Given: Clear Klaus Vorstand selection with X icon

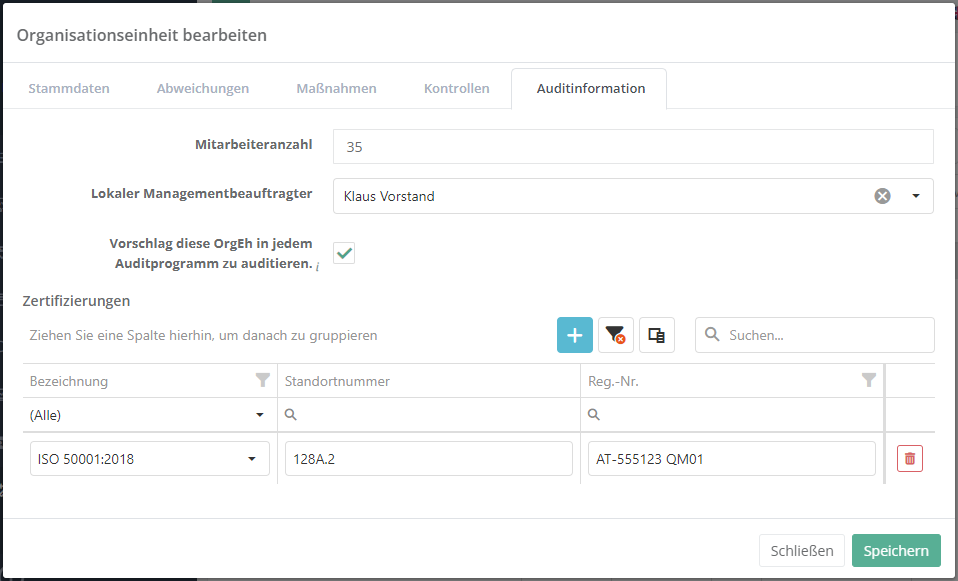Looking at the screenshot, I should click(882, 196).
